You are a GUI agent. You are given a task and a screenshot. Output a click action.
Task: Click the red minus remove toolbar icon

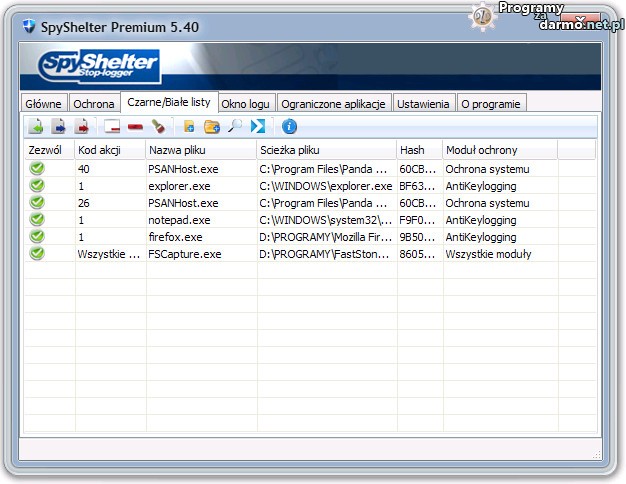pyautogui.click(x=135, y=127)
